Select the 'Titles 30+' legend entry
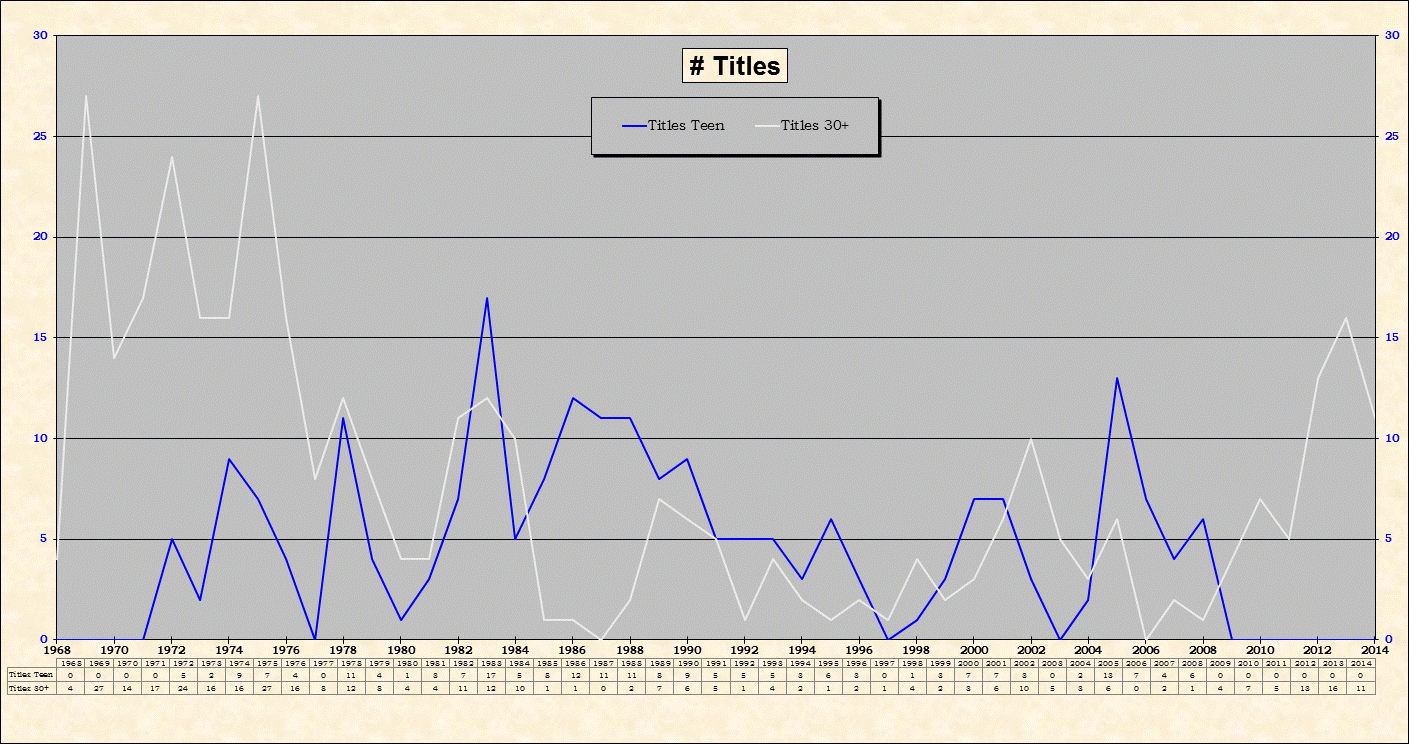 click(815, 125)
